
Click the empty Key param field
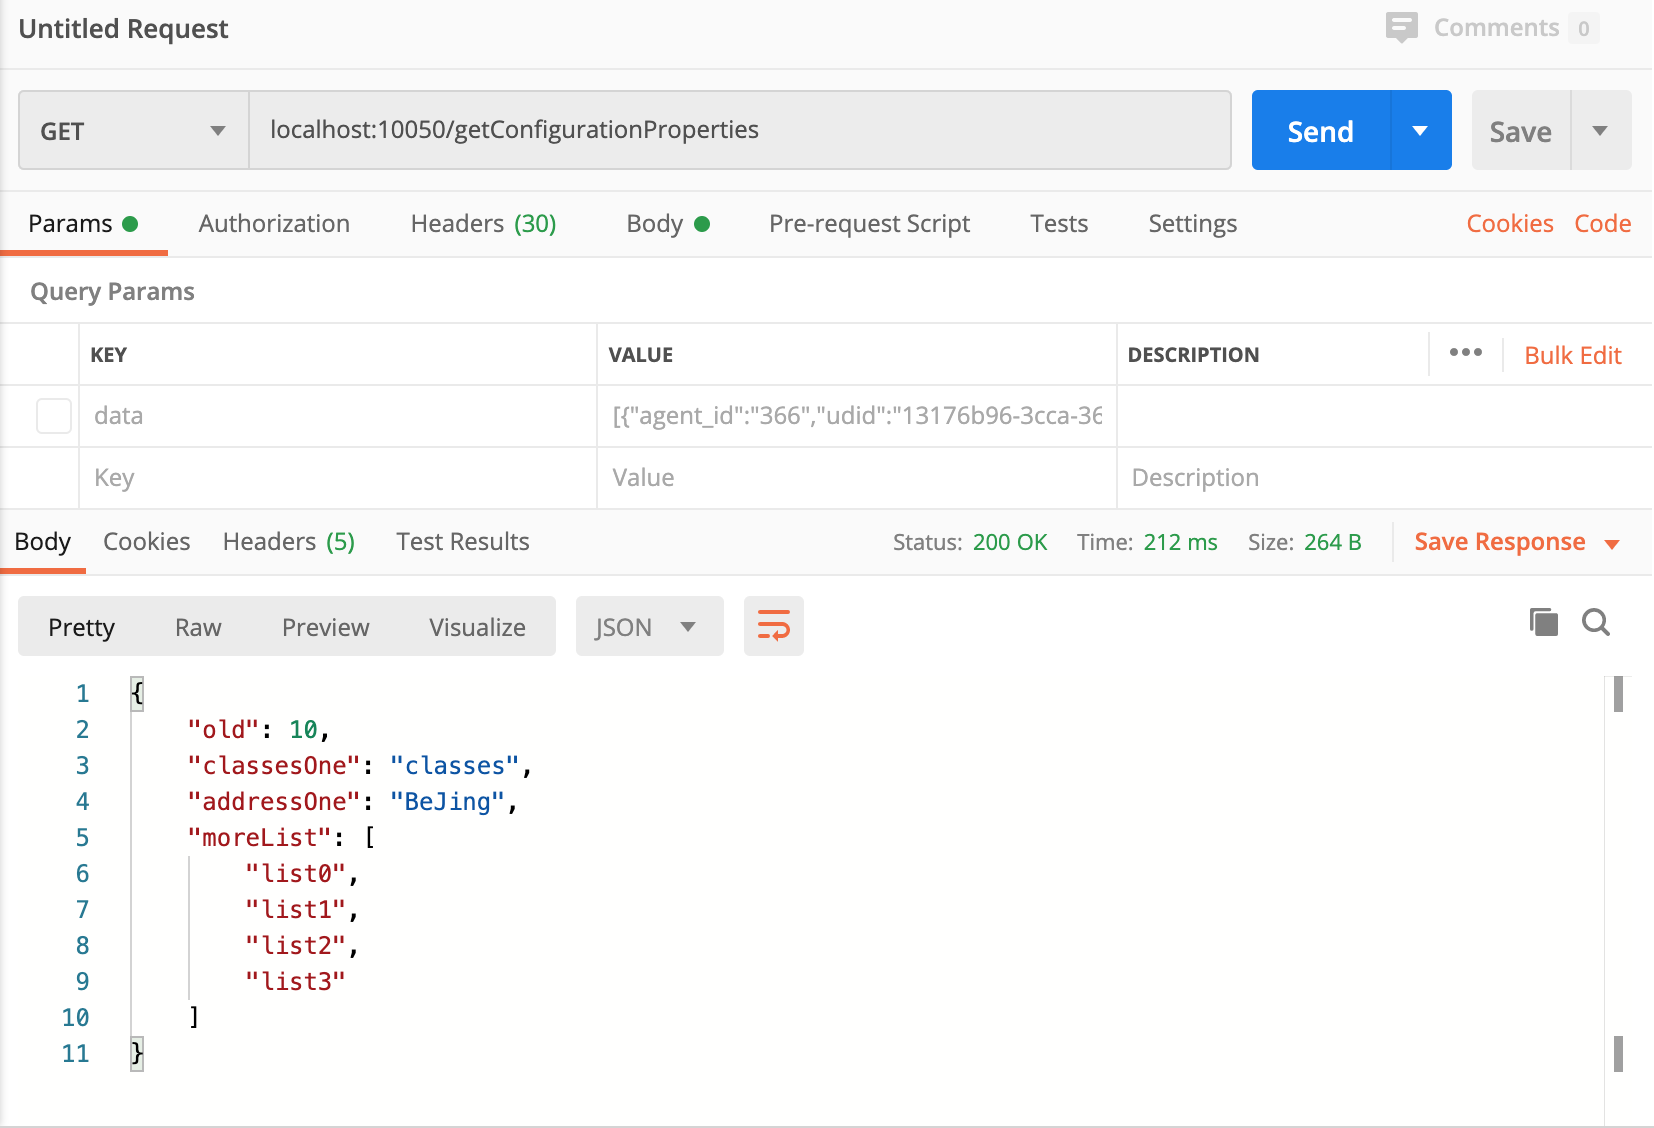338,478
